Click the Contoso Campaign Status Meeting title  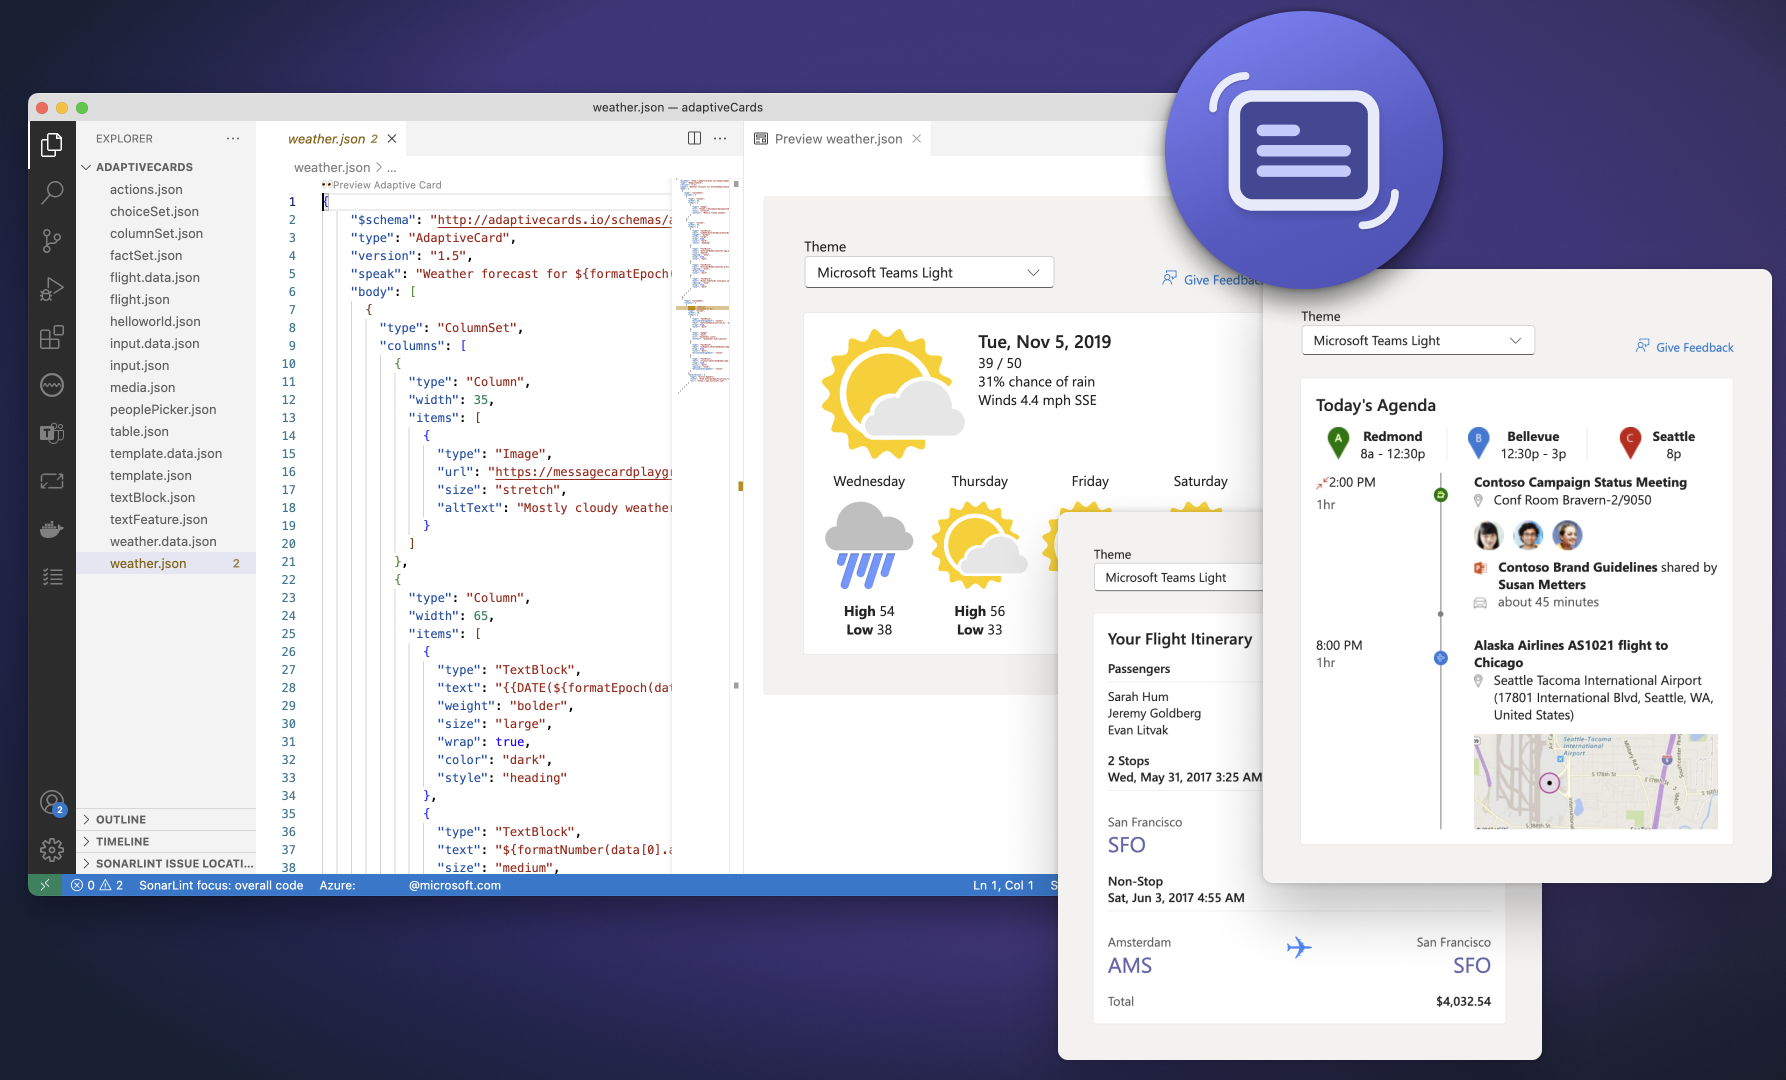click(x=1580, y=482)
